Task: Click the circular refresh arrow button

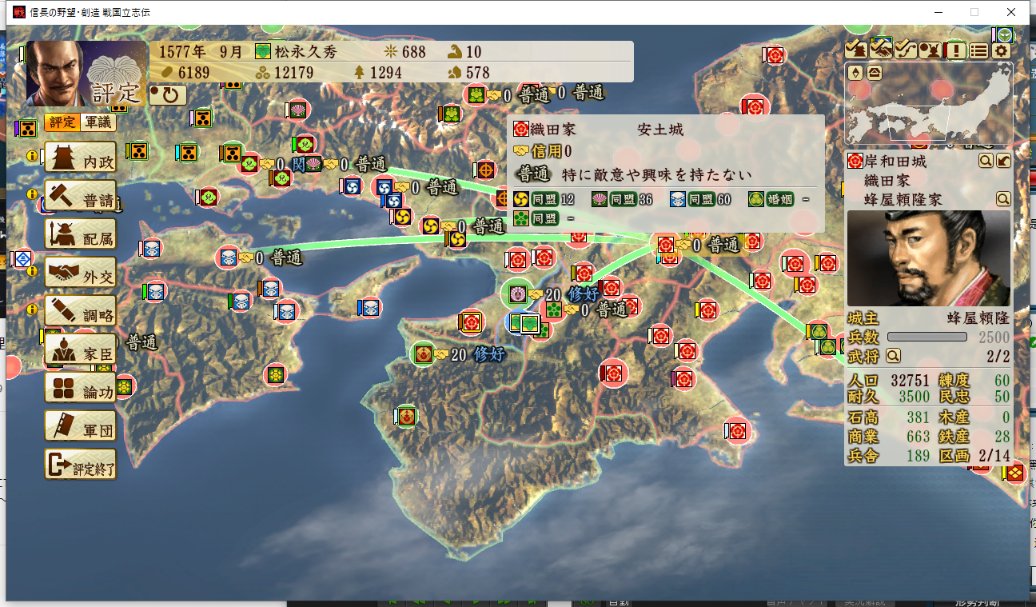Action: (x=168, y=95)
